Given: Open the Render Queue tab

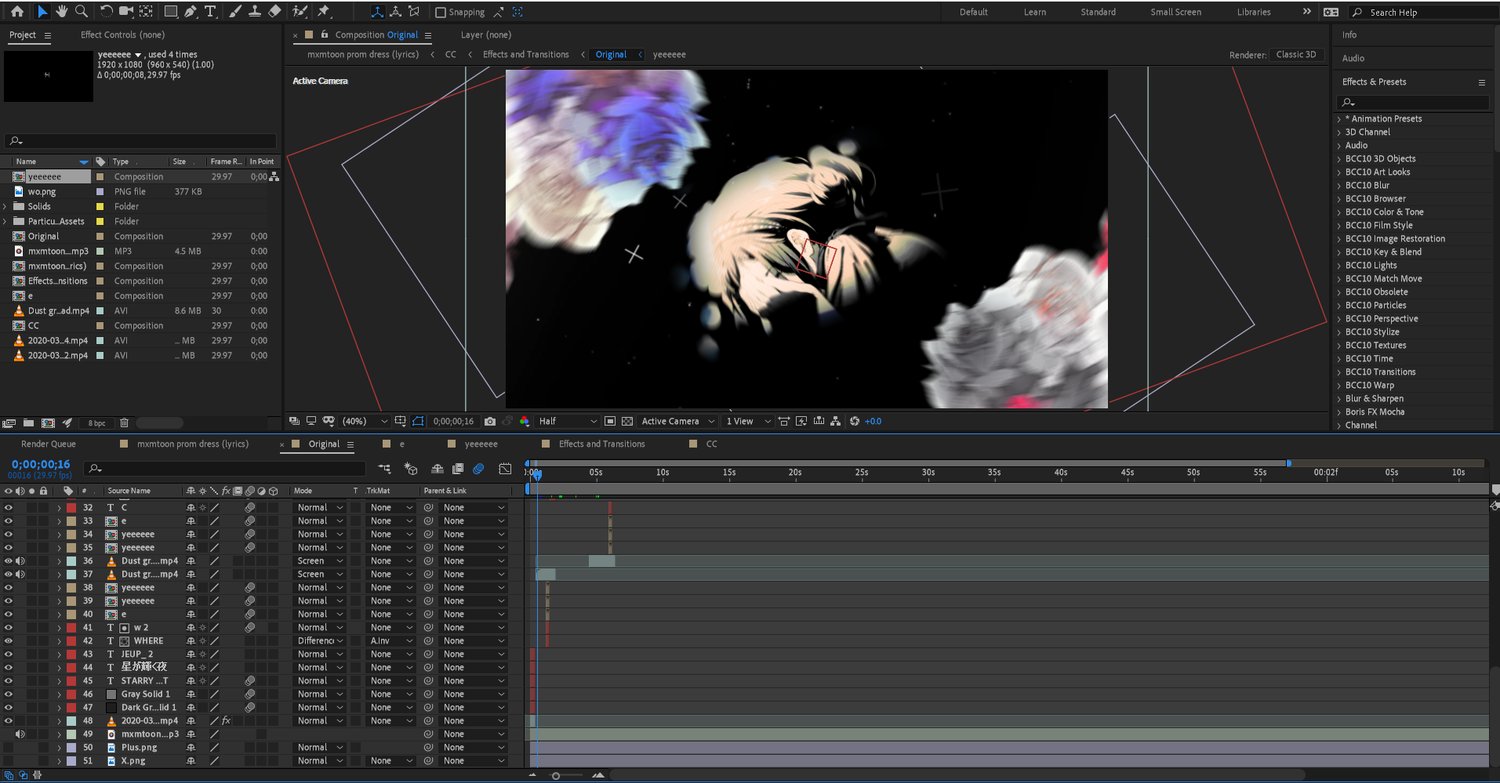Looking at the screenshot, I should coord(48,444).
